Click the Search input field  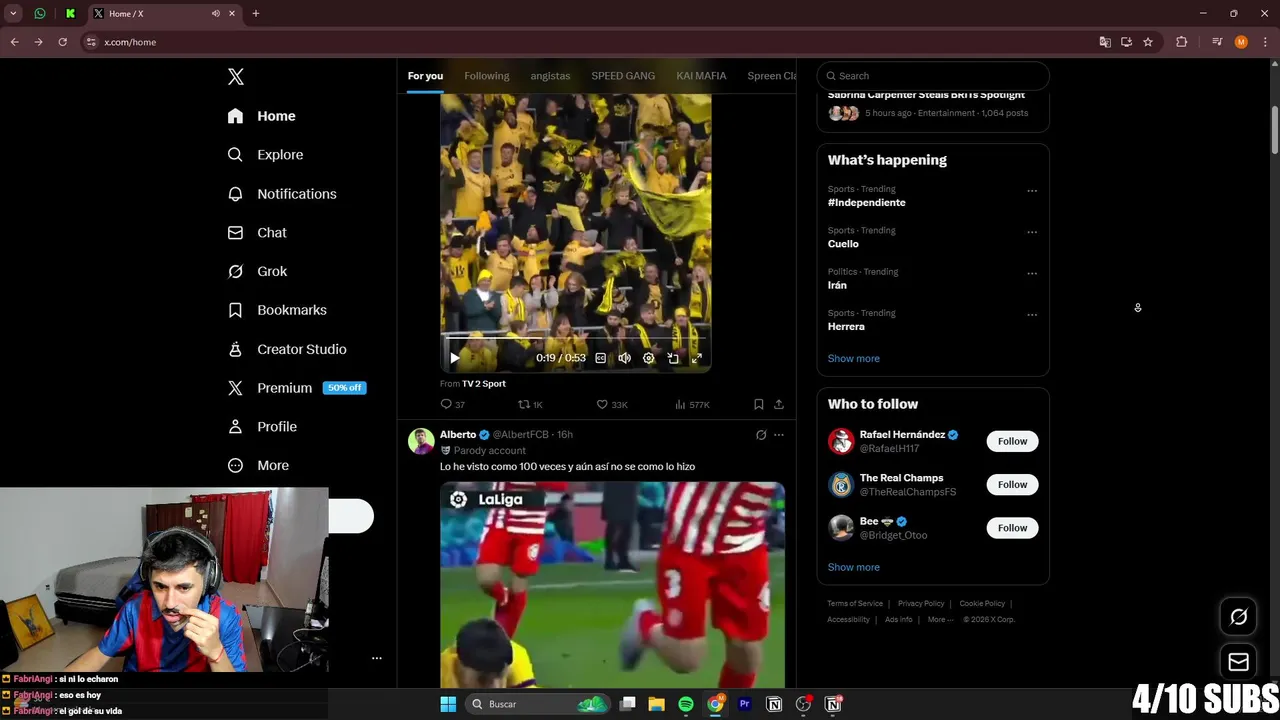(x=933, y=76)
